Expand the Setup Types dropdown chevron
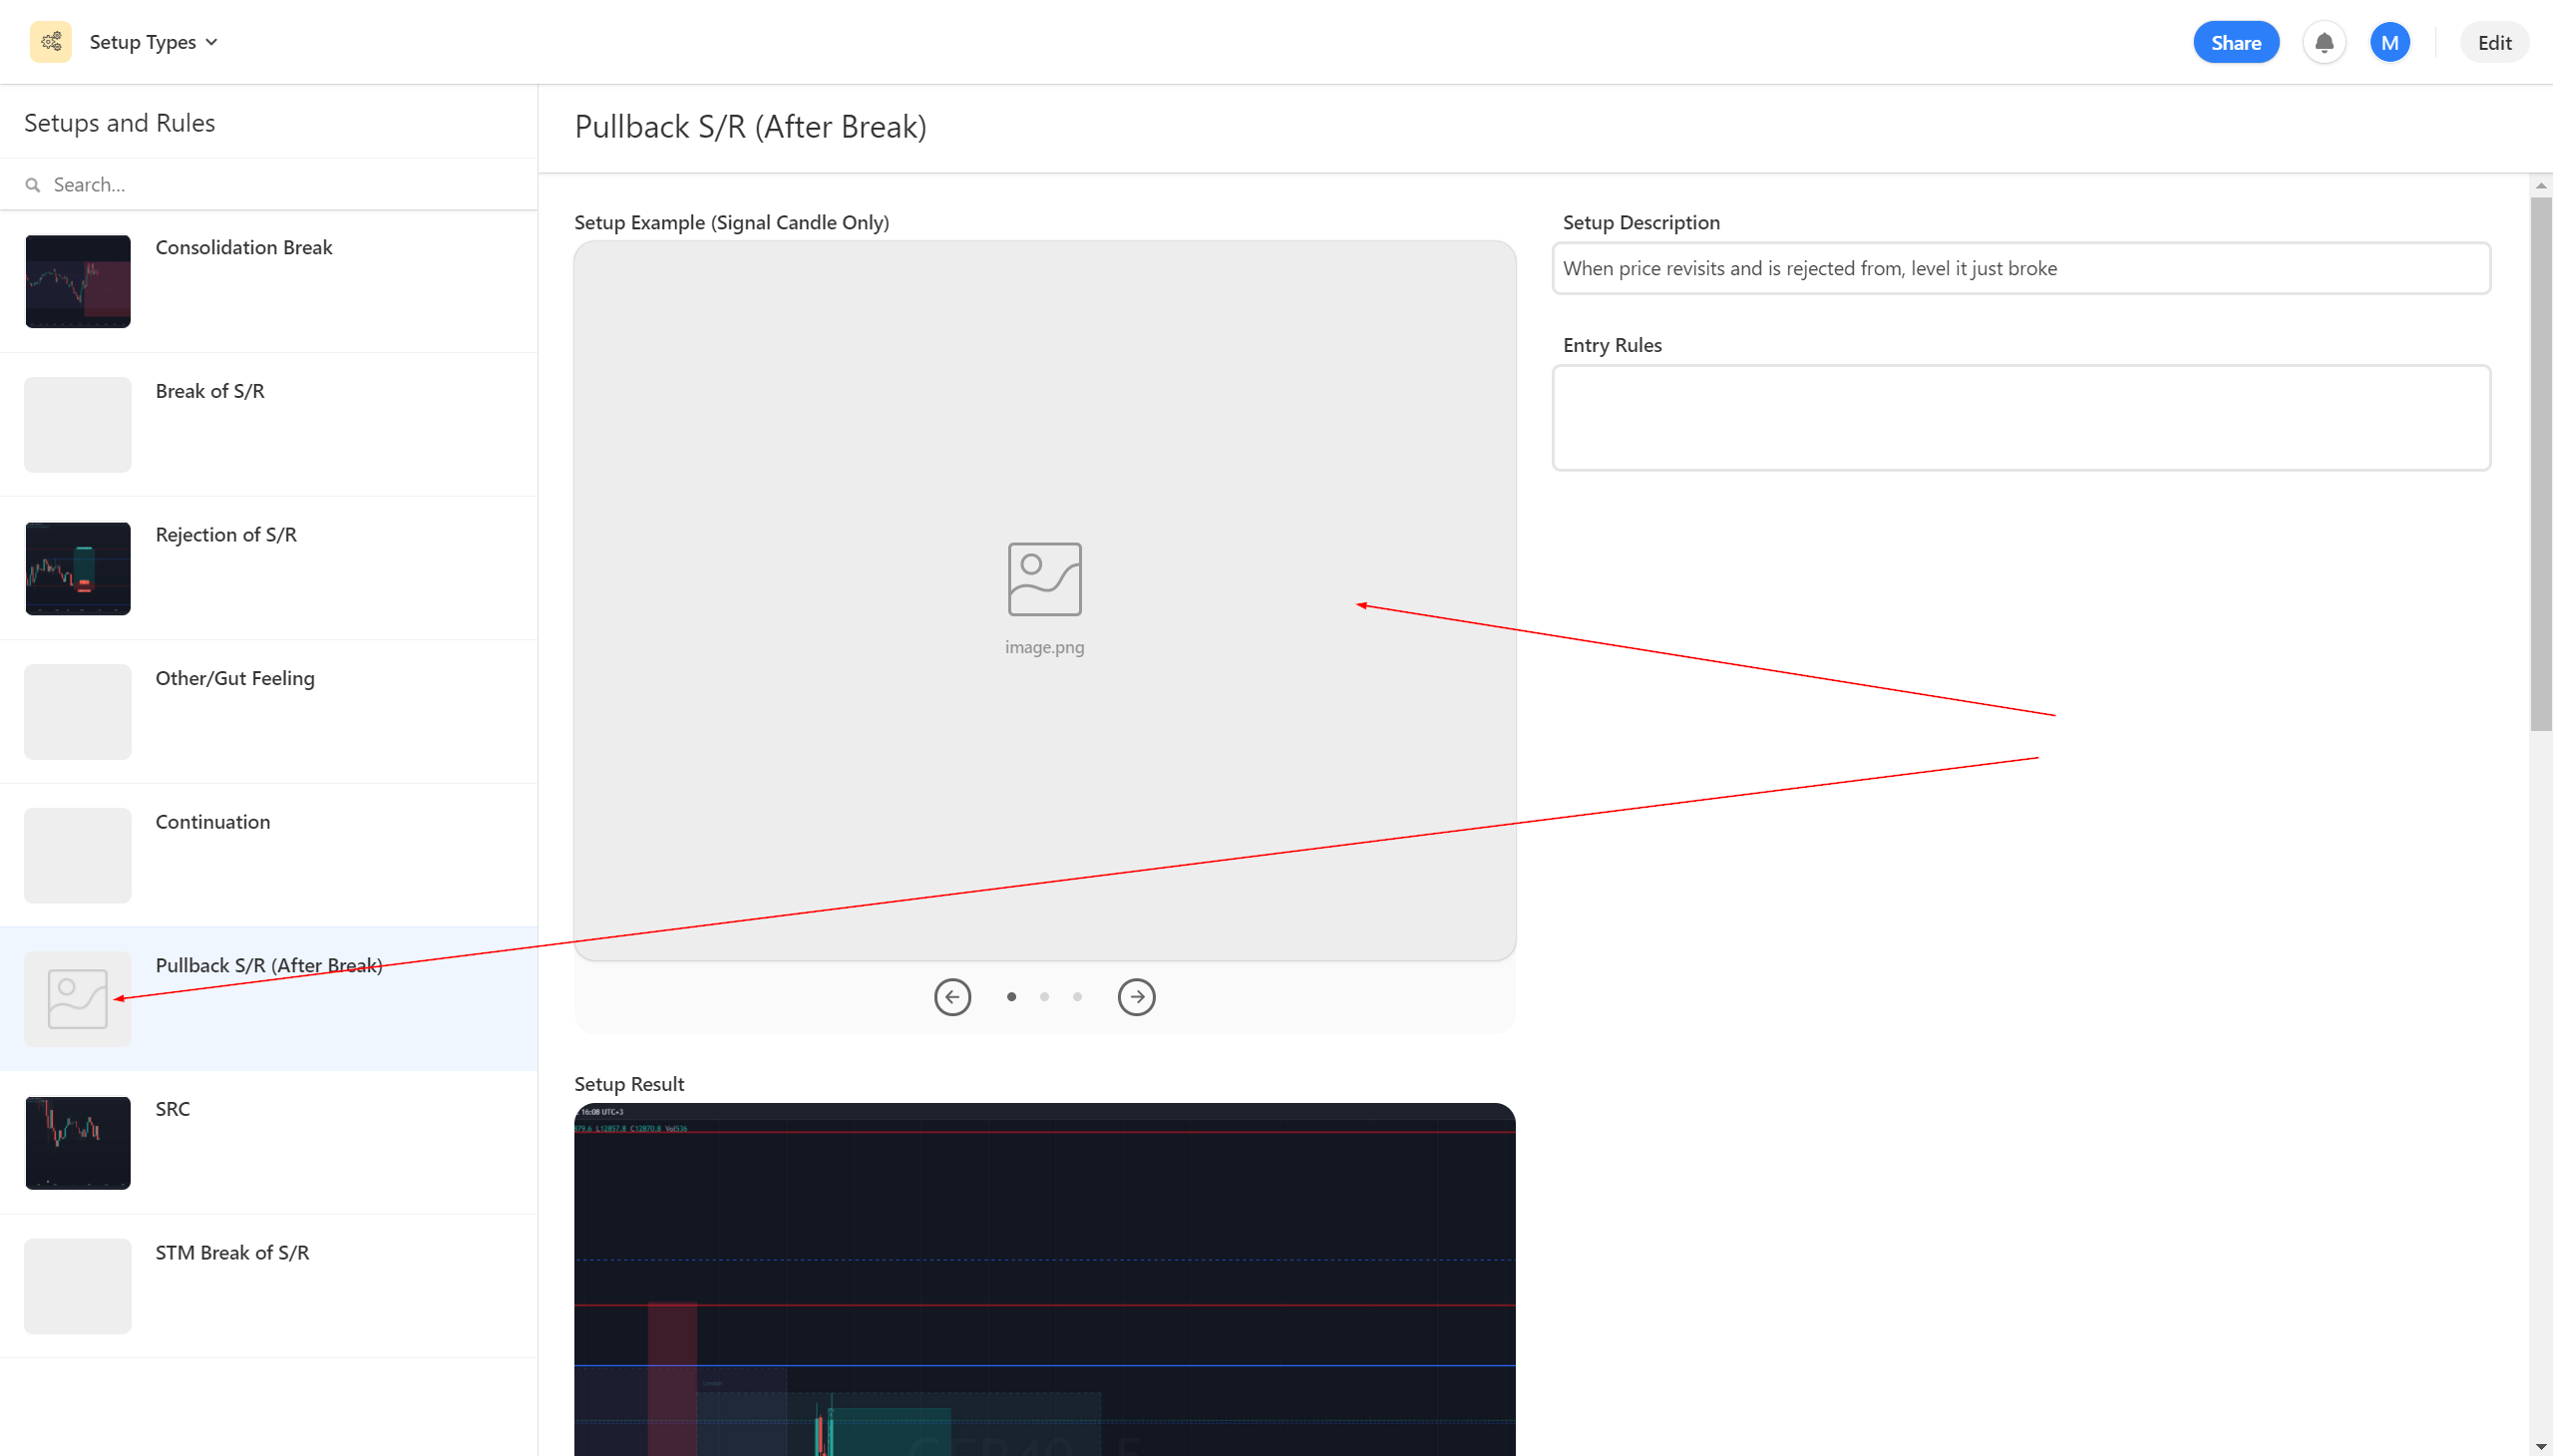Viewport: 2553px width, 1456px height. pyautogui.click(x=212, y=42)
